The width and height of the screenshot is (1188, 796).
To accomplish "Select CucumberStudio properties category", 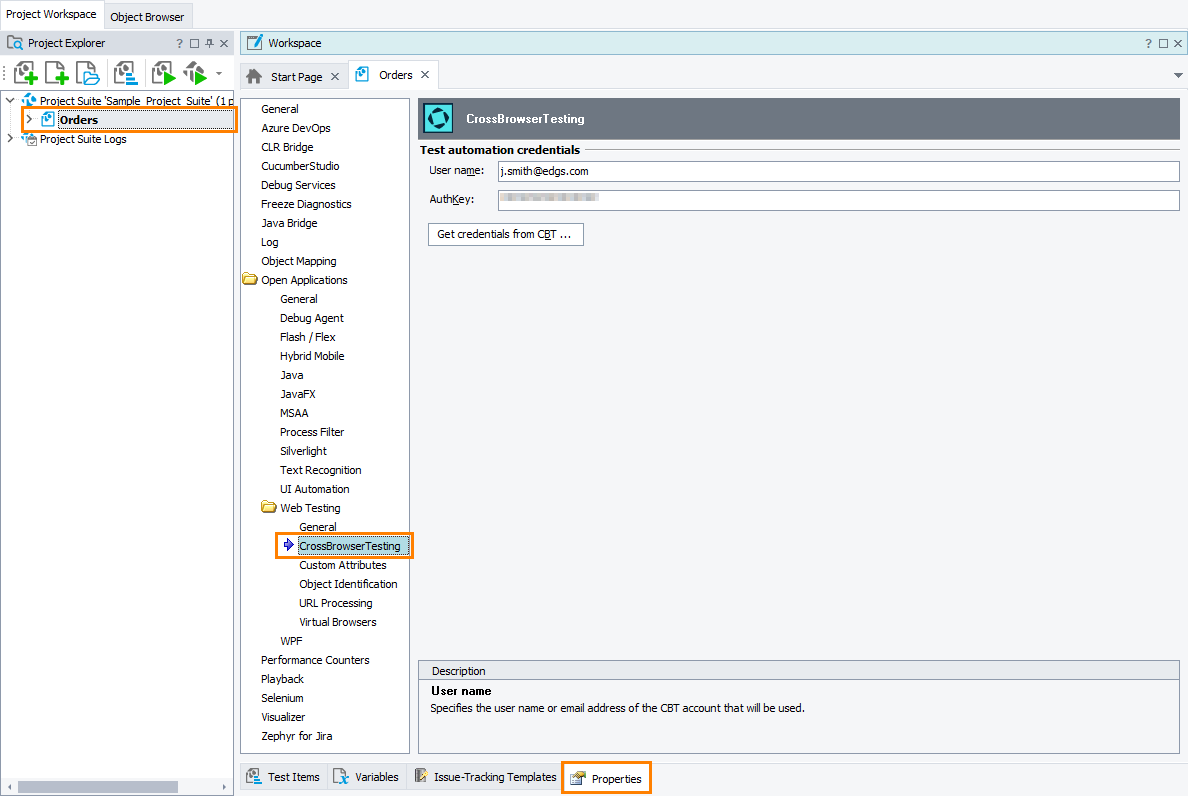I will pyautogui.click(x=300, y=166).
